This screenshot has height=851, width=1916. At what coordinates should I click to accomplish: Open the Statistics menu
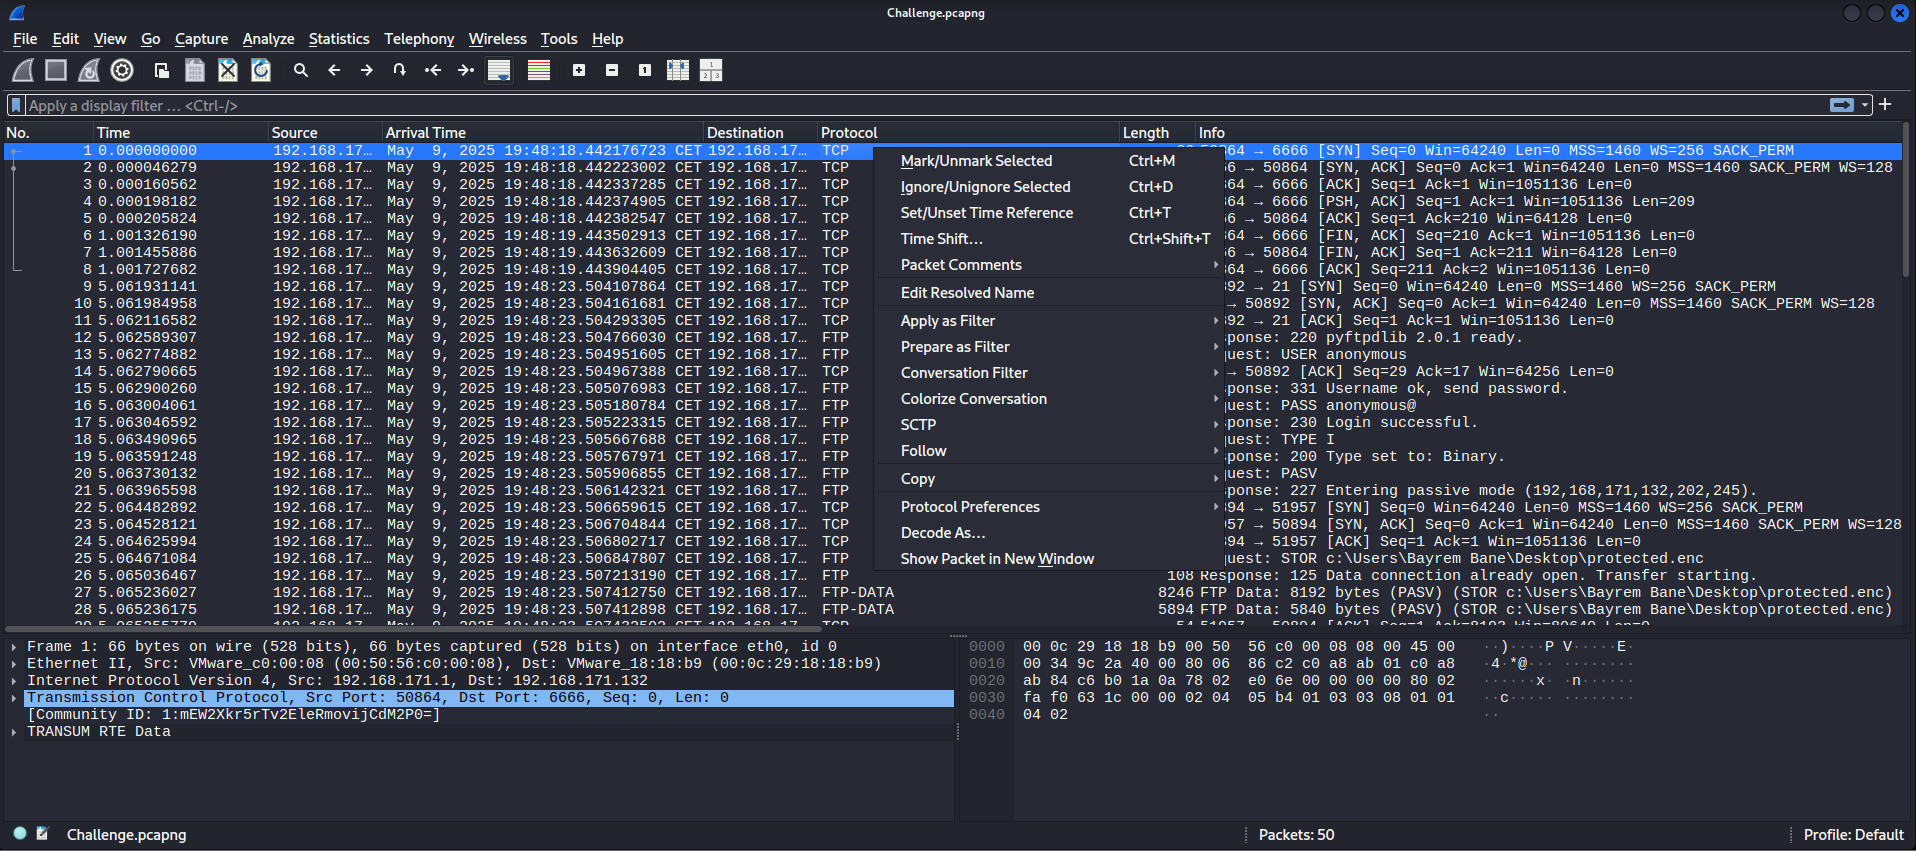pos(339,39)
